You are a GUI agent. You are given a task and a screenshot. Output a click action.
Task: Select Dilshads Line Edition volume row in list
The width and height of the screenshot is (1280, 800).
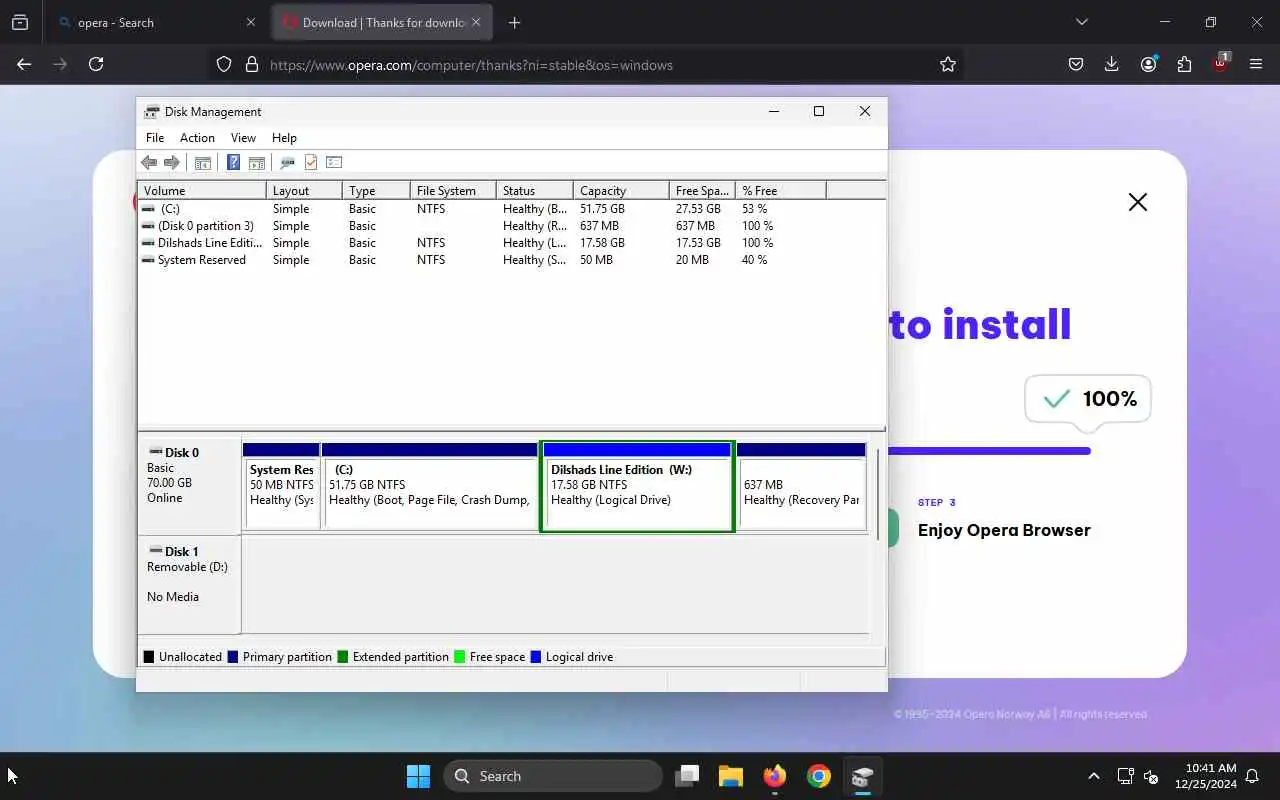pos(511,243)
